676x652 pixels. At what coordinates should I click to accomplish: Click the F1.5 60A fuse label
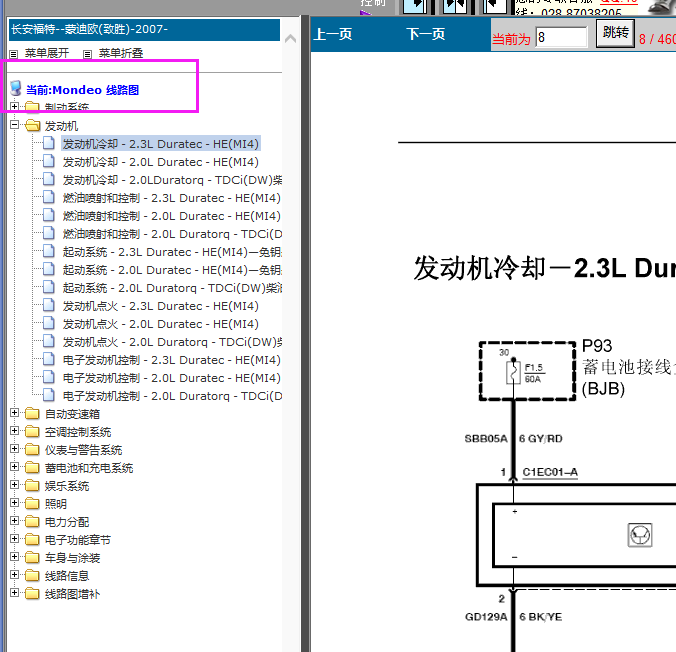click(534, 373)
